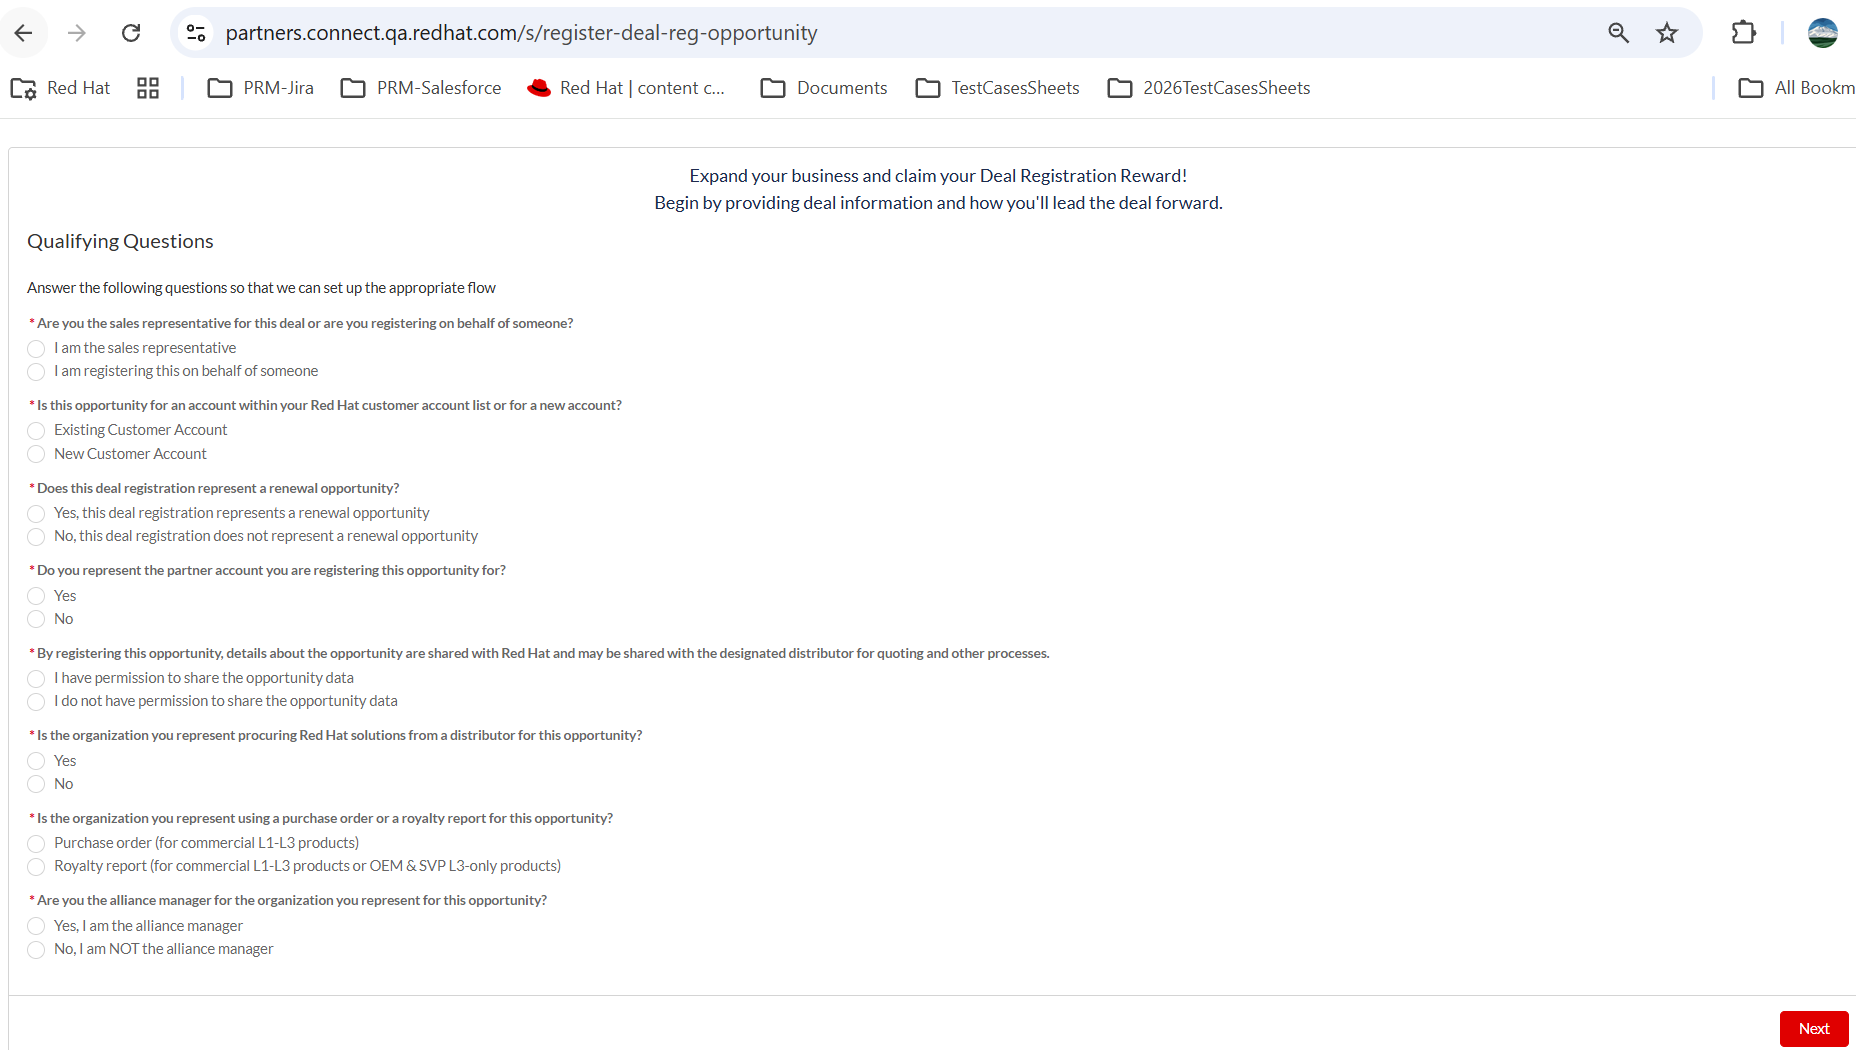Open the 2026TestCasesSheets bookmark folder
This screenshot has width=1856, height=1050.
coord(1209,88)
